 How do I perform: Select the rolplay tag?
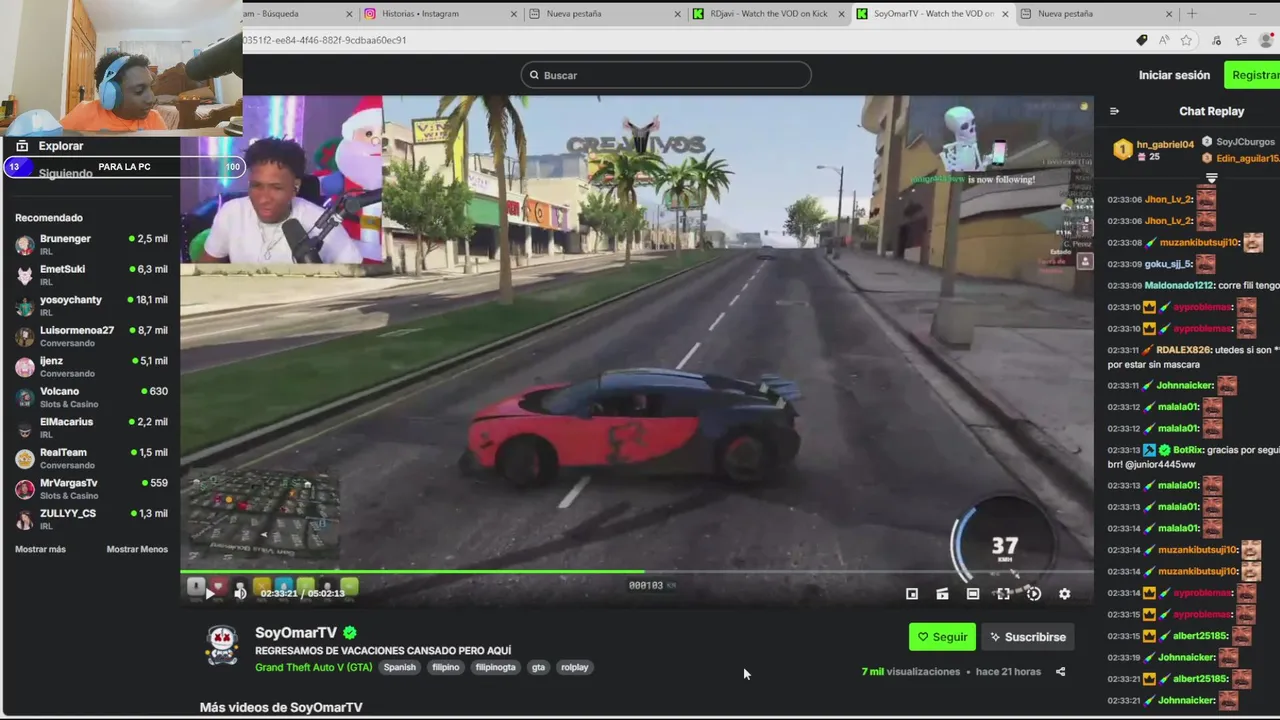[575, 667]
